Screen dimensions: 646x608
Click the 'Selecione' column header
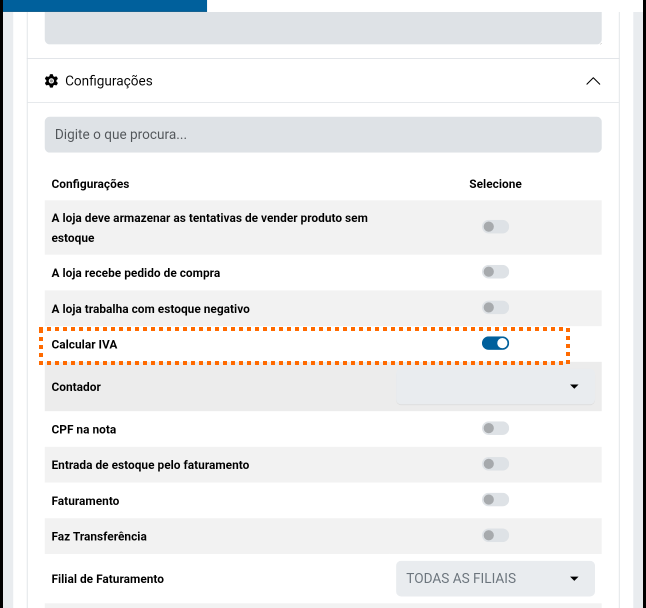click(x=495, y=184)
